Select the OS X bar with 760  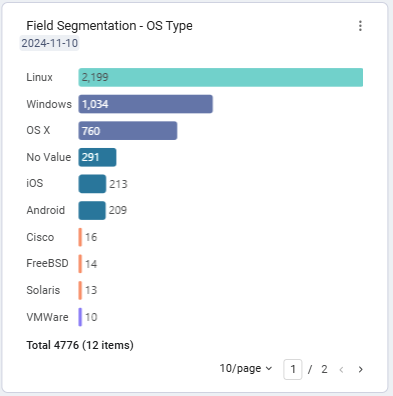(128, 131)
